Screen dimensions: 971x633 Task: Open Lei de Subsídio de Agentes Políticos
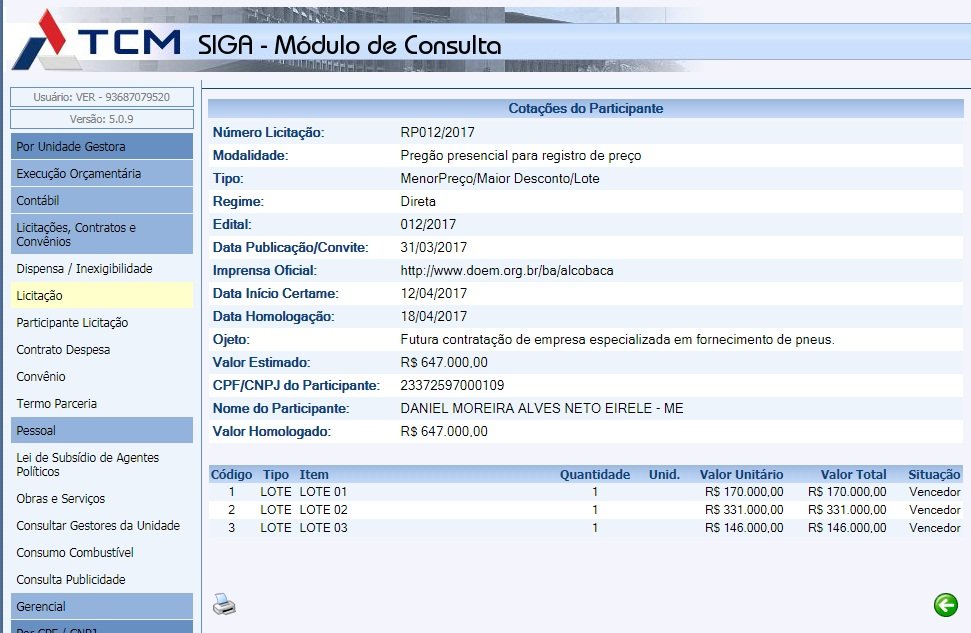pyautogui.click(x=87, y=464)
